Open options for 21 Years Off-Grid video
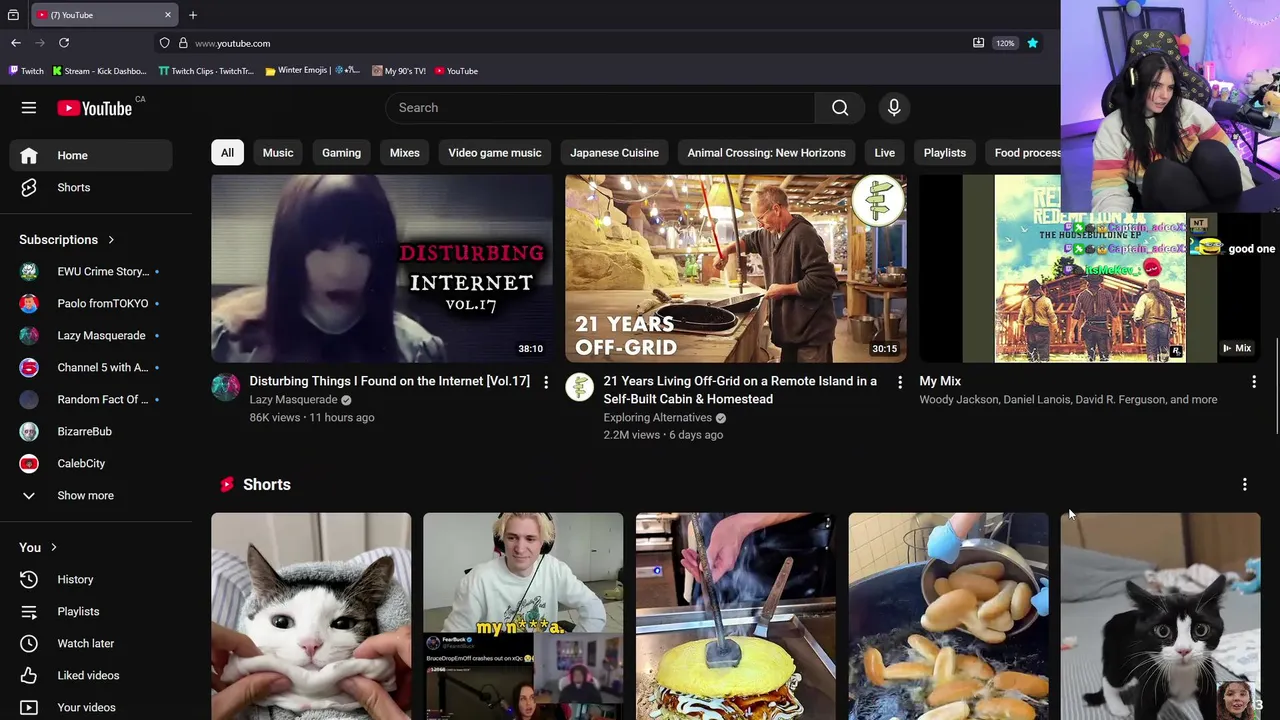Viewport: 1280px width, 720px height. [900, 382]
